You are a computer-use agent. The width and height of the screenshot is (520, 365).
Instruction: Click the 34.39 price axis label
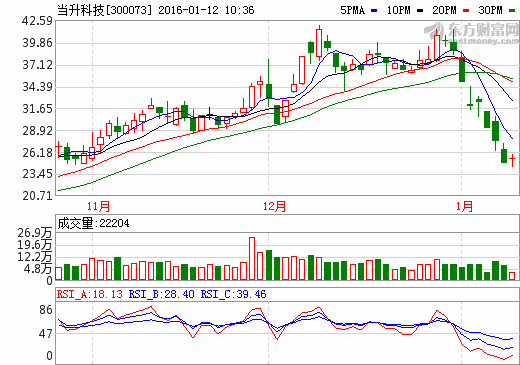tap(37, 87)
